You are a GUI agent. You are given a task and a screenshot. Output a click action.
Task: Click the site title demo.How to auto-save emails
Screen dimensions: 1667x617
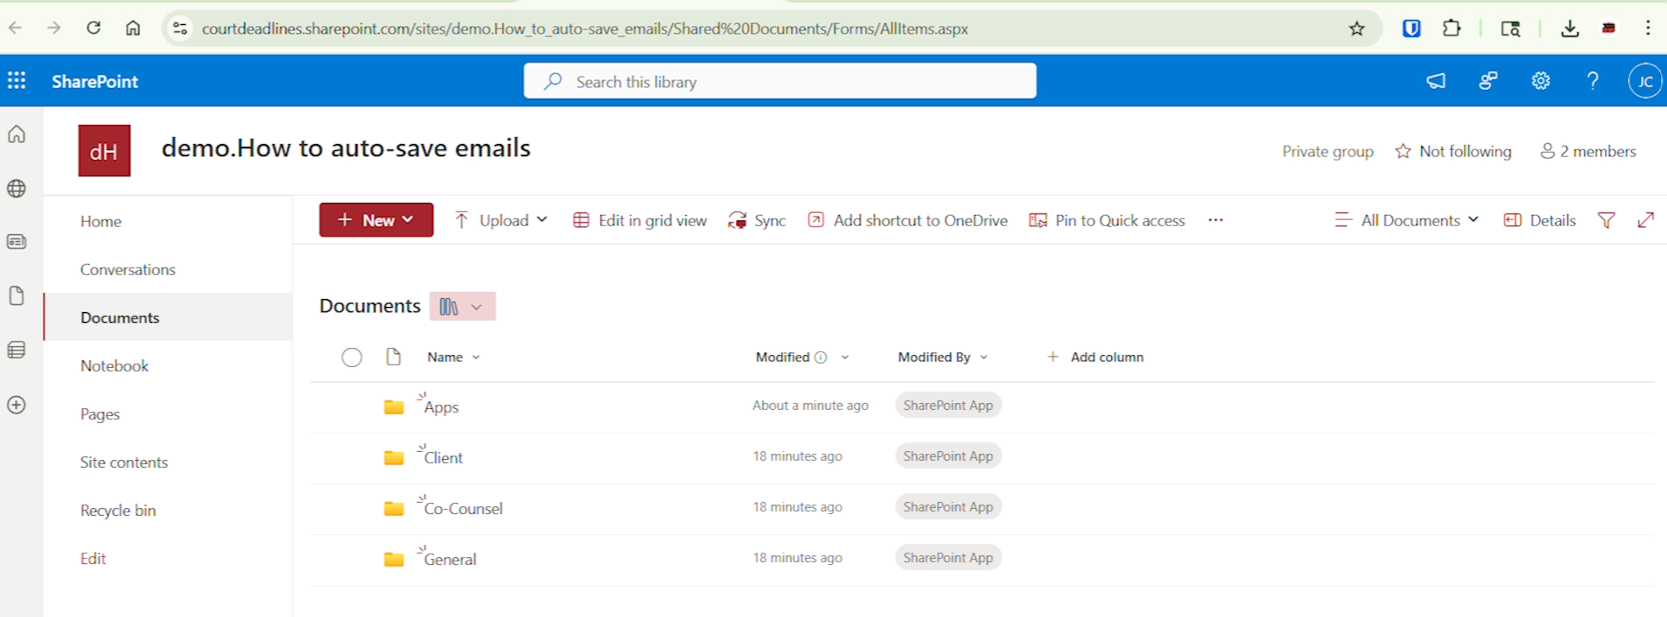[x=346, y=148]
